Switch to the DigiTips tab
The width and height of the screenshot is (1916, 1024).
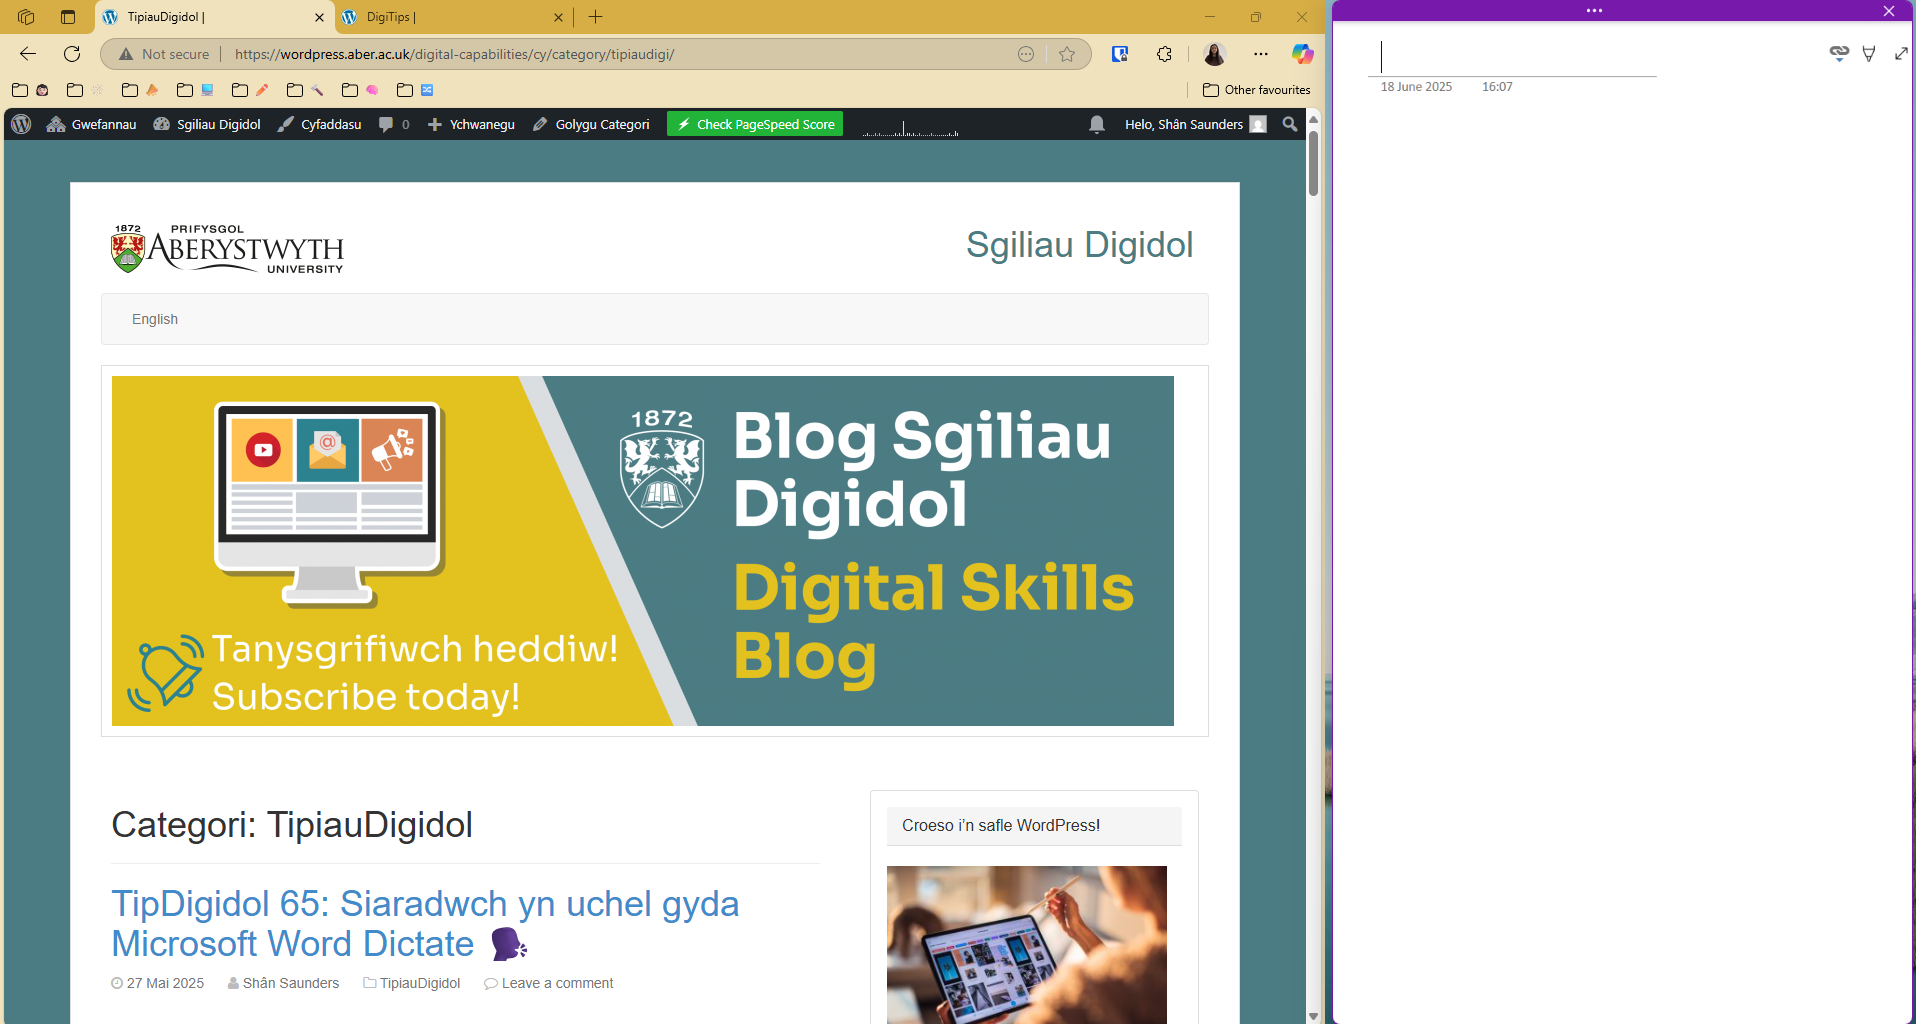pyautogui.click(x=450, y=17)
